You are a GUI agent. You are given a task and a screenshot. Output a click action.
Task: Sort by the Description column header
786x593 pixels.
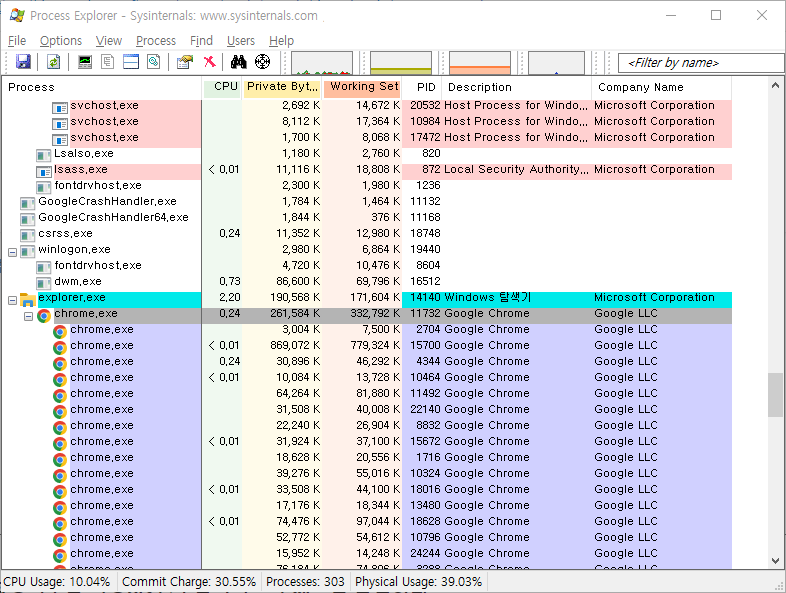[517, 87]
